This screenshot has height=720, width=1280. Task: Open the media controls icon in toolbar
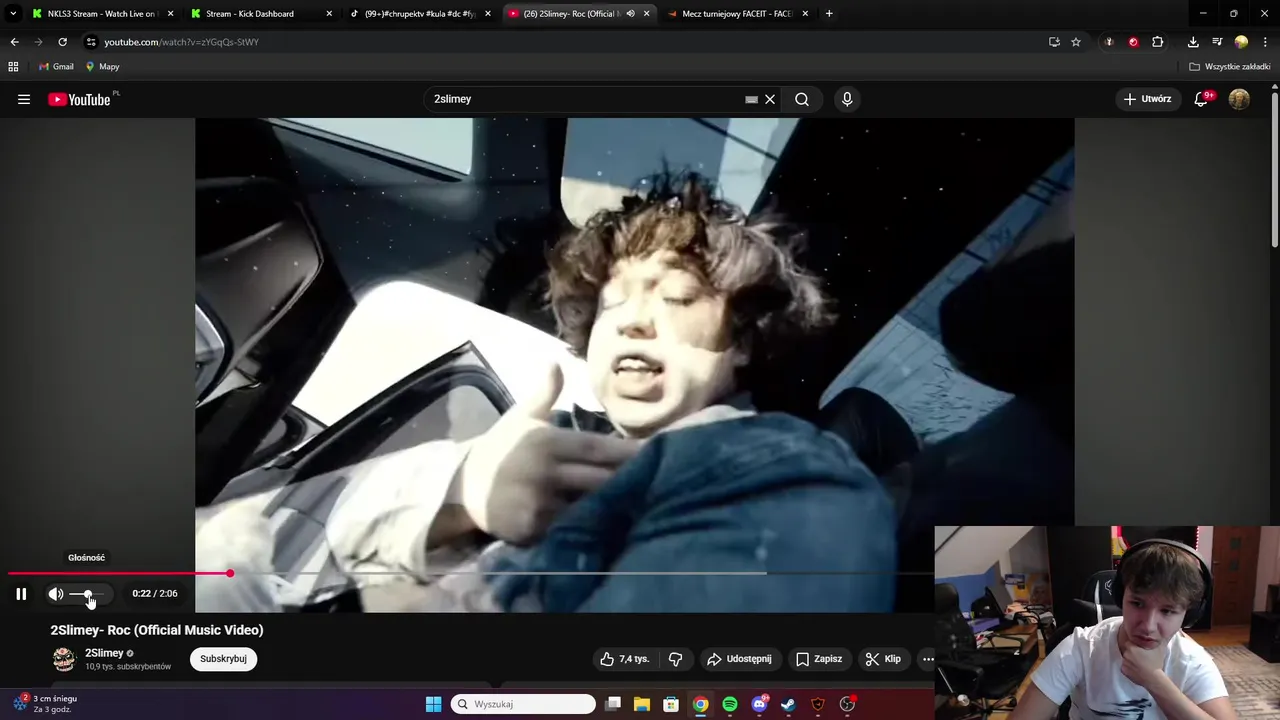[x=1217, y=42]
